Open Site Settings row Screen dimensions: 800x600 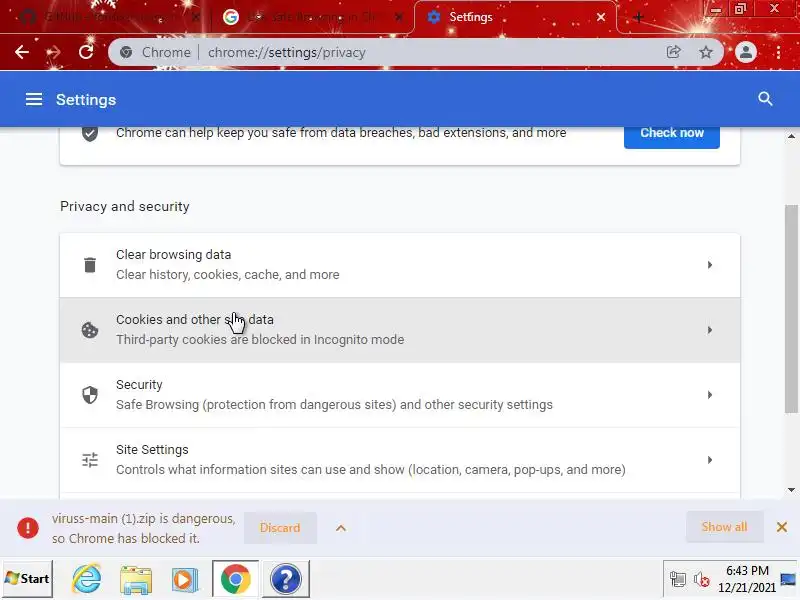(399, 460)
